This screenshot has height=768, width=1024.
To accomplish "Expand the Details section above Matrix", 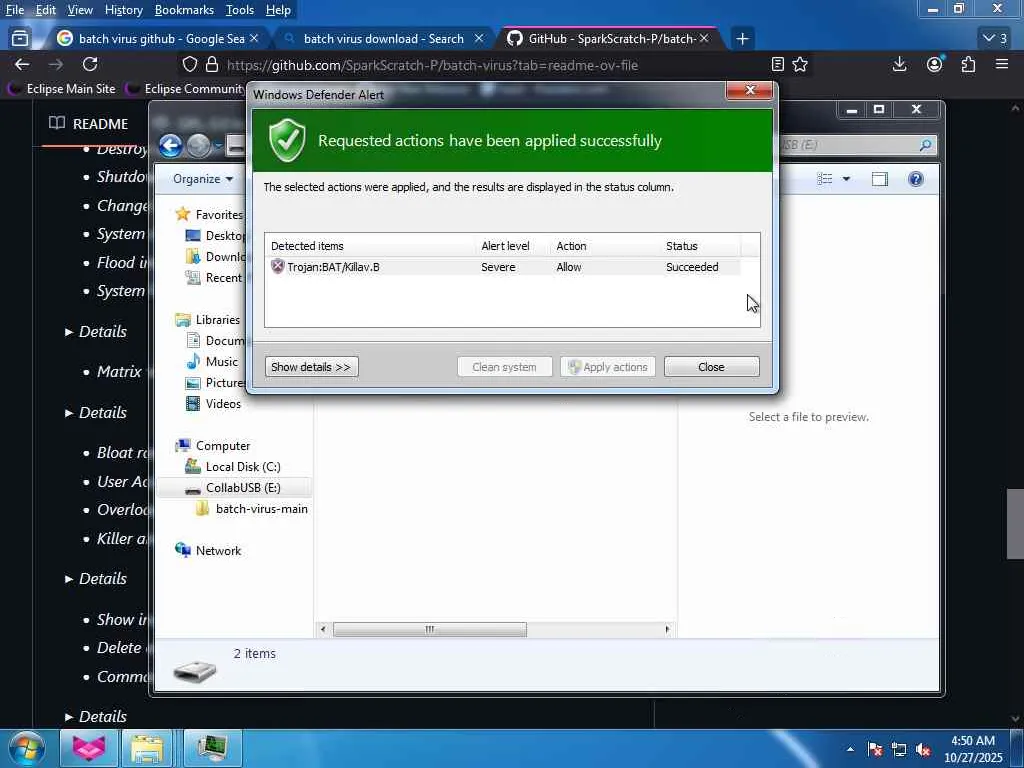I will point(95,331).
